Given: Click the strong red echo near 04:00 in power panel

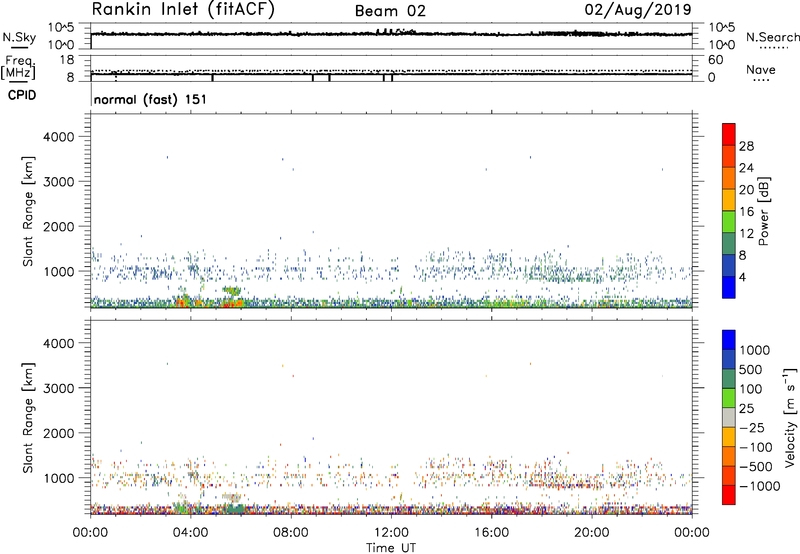Looking at the screenshot, I should pos(180,302).
